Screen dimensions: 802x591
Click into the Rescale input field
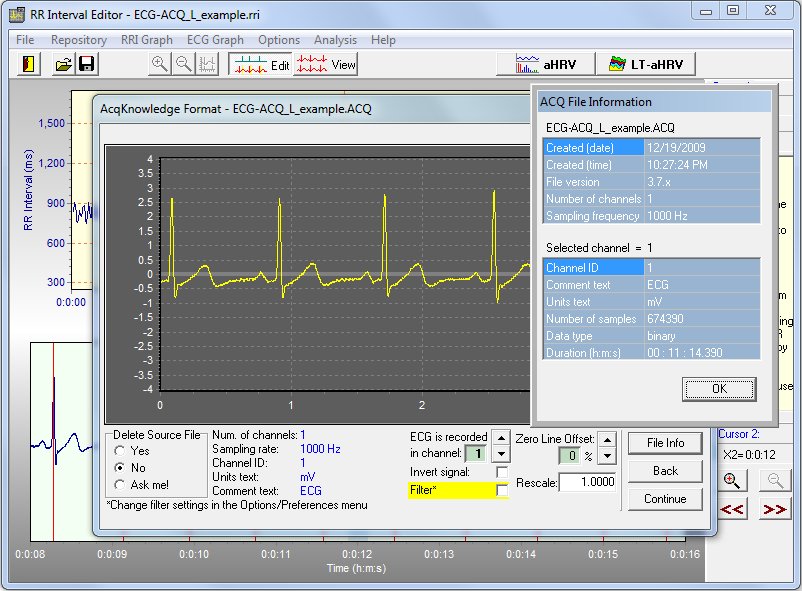point(586,482)
